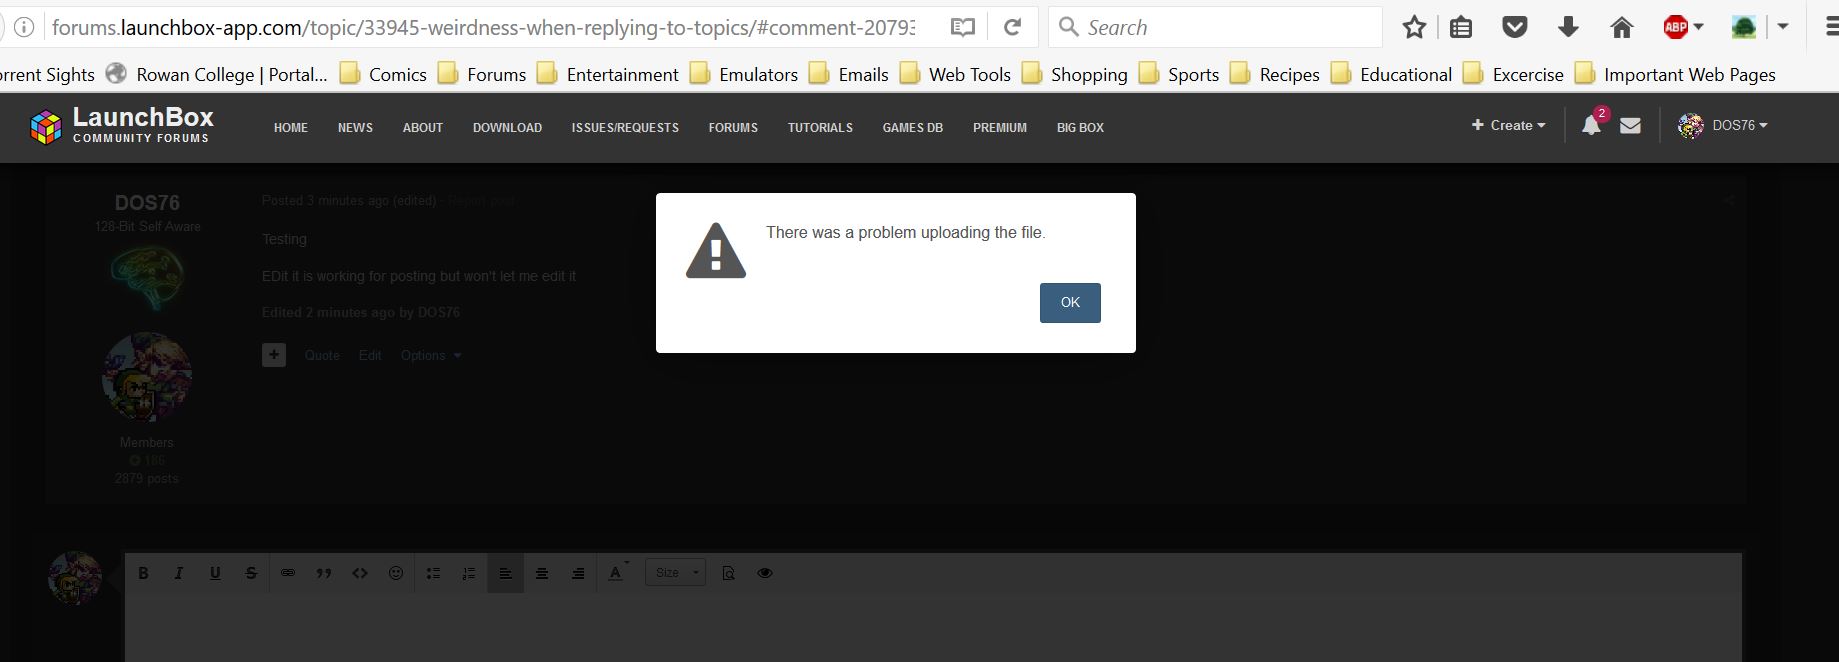Toggle italic formatting in the reply editor

[179, 573]
